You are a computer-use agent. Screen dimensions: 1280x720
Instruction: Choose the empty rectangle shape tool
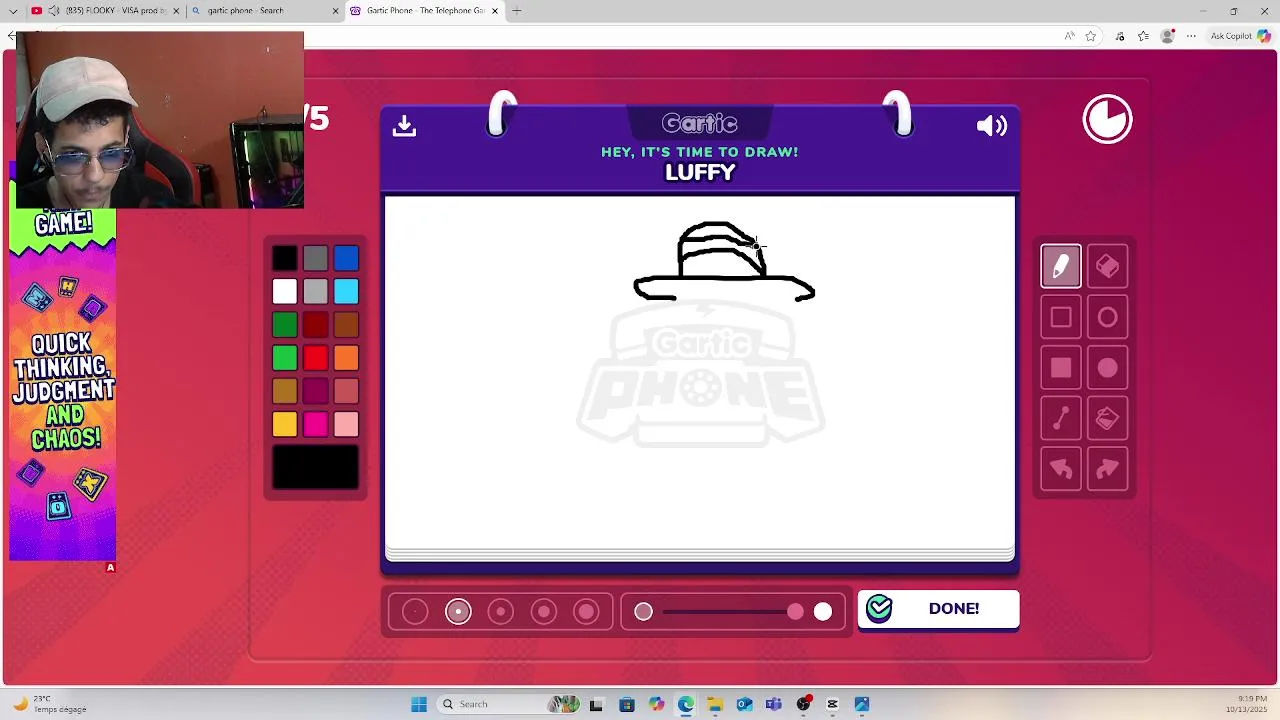[1061, 318]
